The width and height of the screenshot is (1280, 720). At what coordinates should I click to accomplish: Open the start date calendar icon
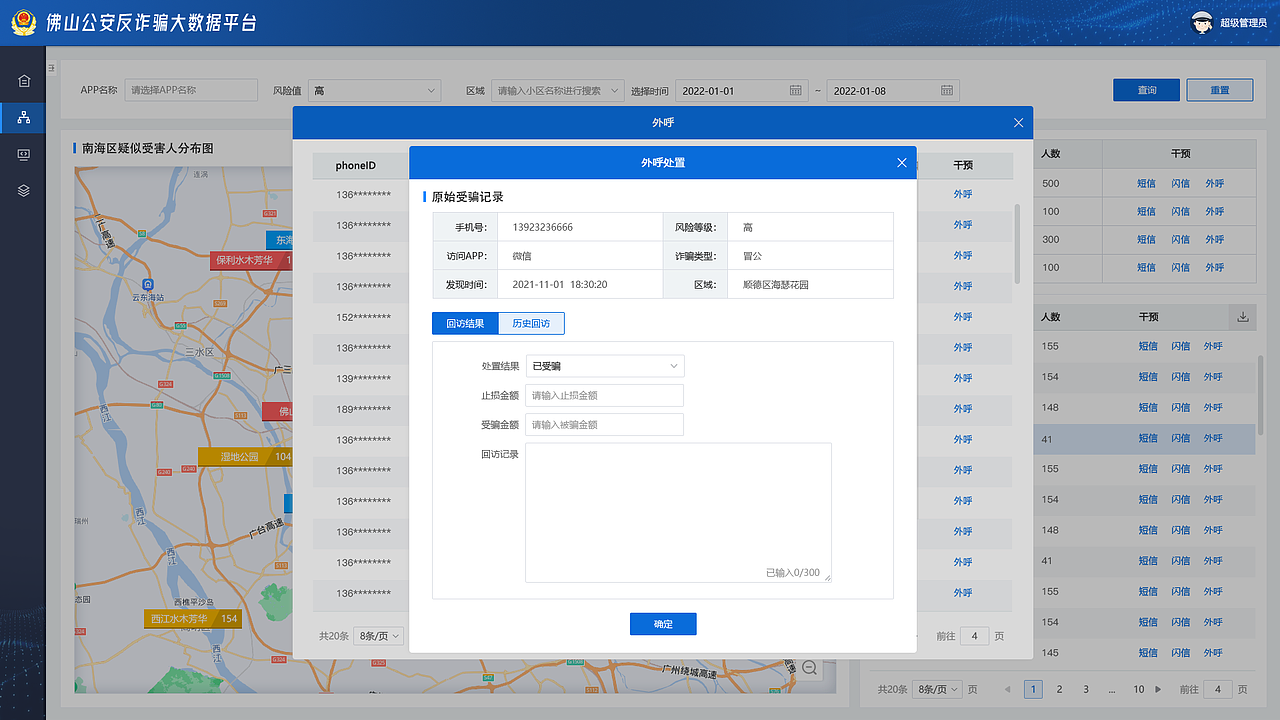(796, 90)
